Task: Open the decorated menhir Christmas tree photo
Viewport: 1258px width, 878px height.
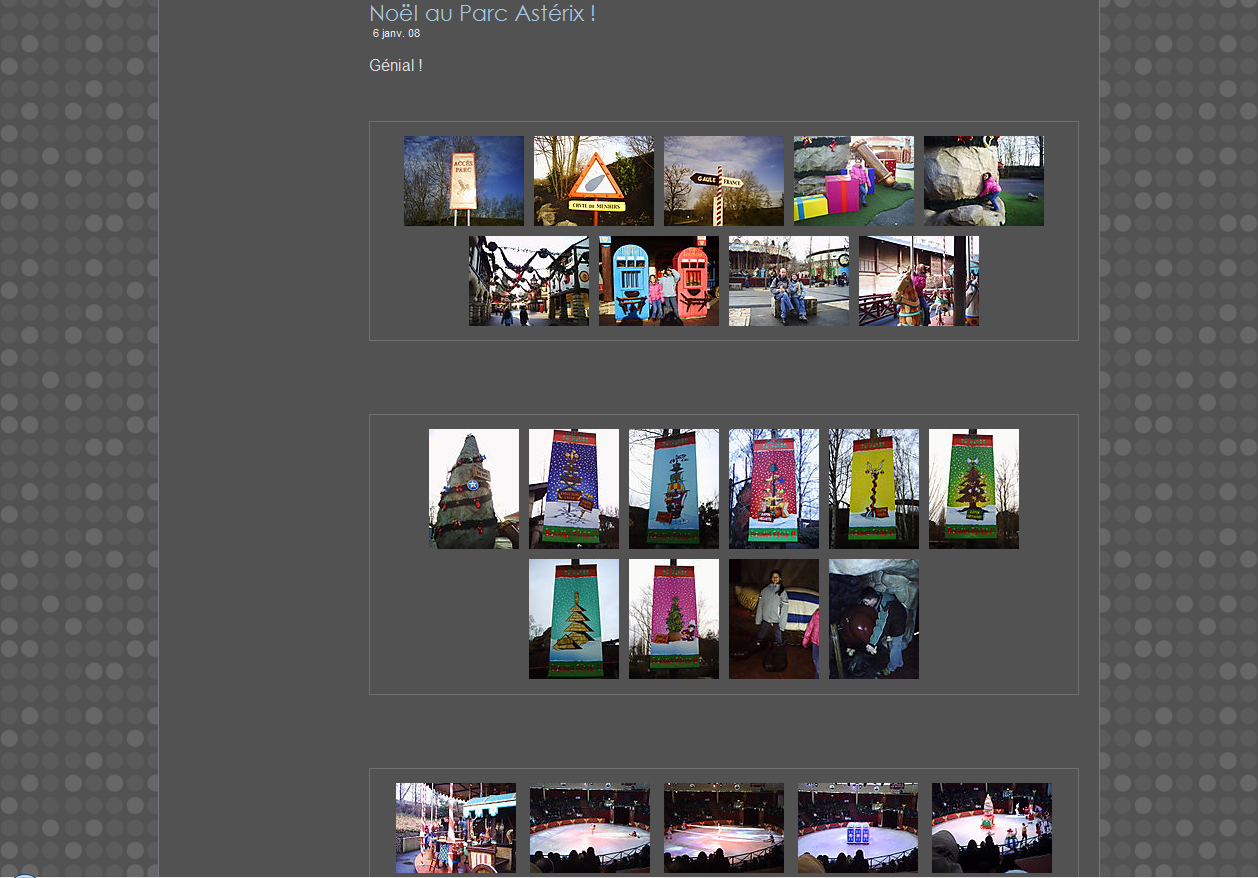Action: pyautogui.click(x=473, y=489)
